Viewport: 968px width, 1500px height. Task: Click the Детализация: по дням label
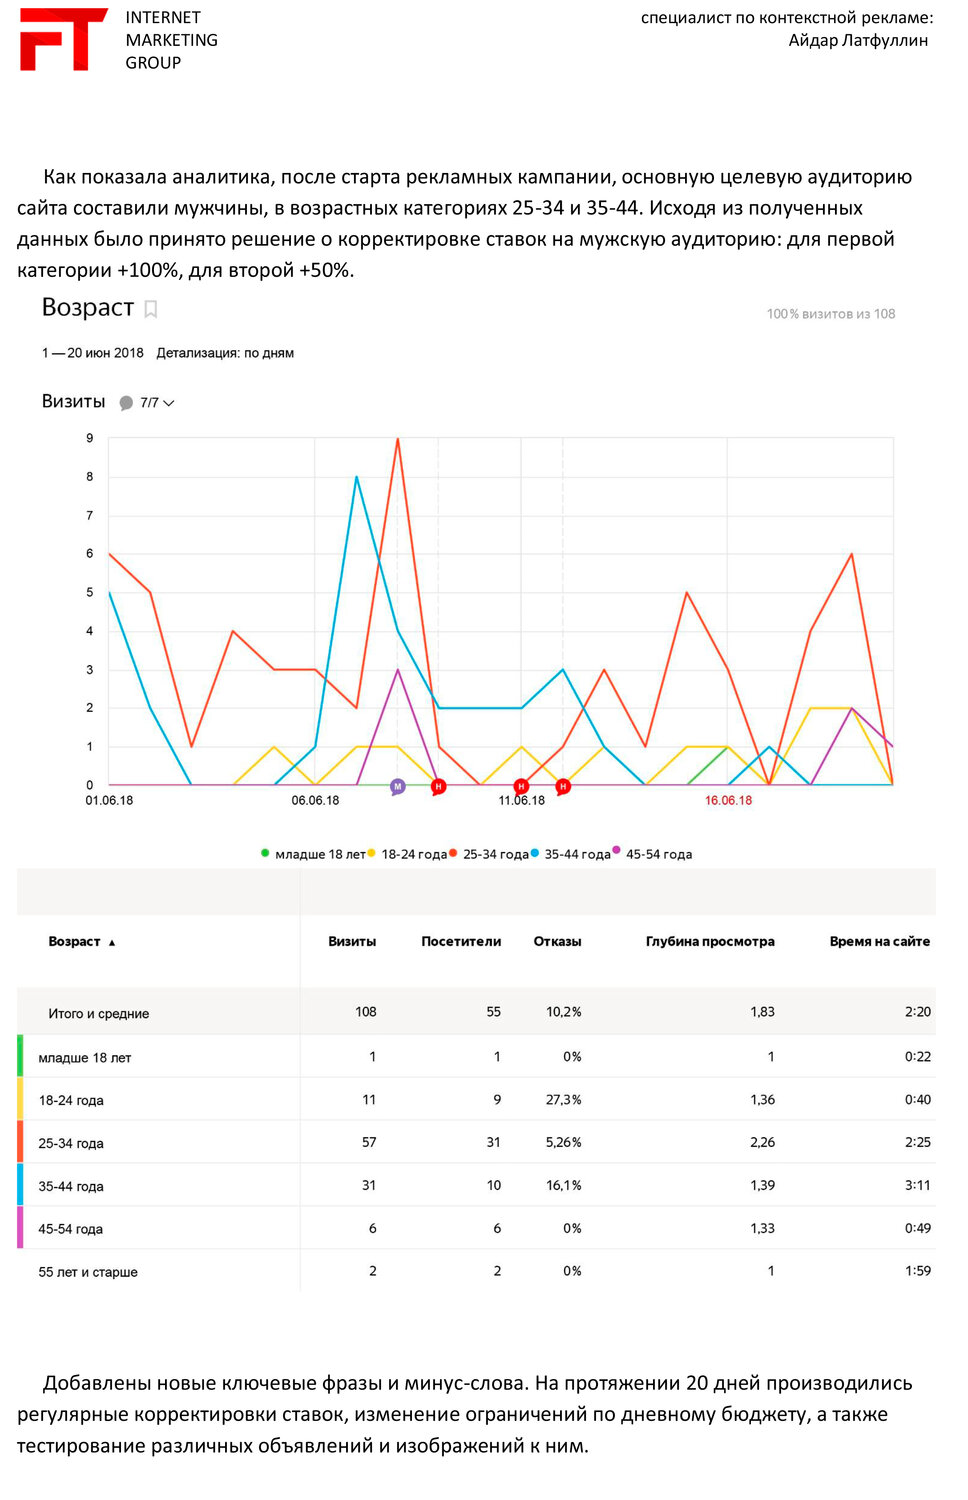point(225,353)
